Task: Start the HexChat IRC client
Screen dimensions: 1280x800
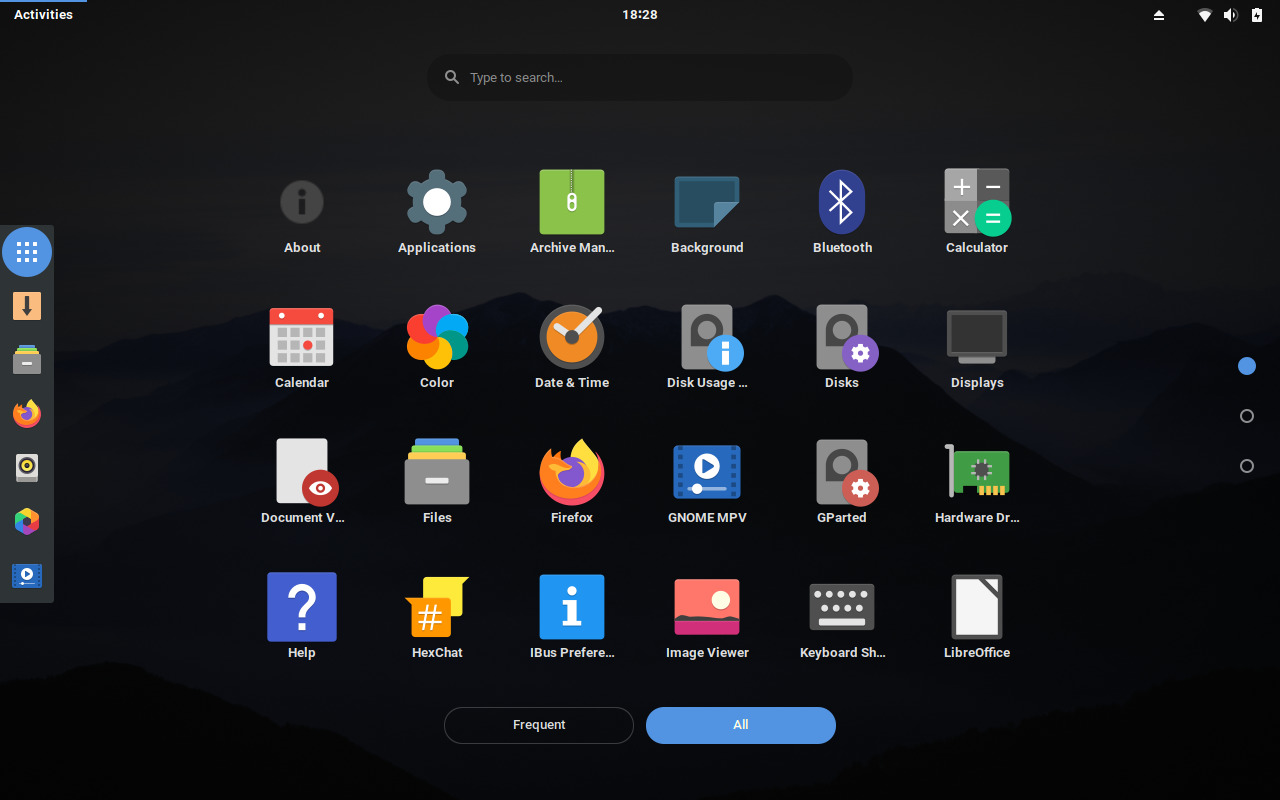Action: click(436, 606)
